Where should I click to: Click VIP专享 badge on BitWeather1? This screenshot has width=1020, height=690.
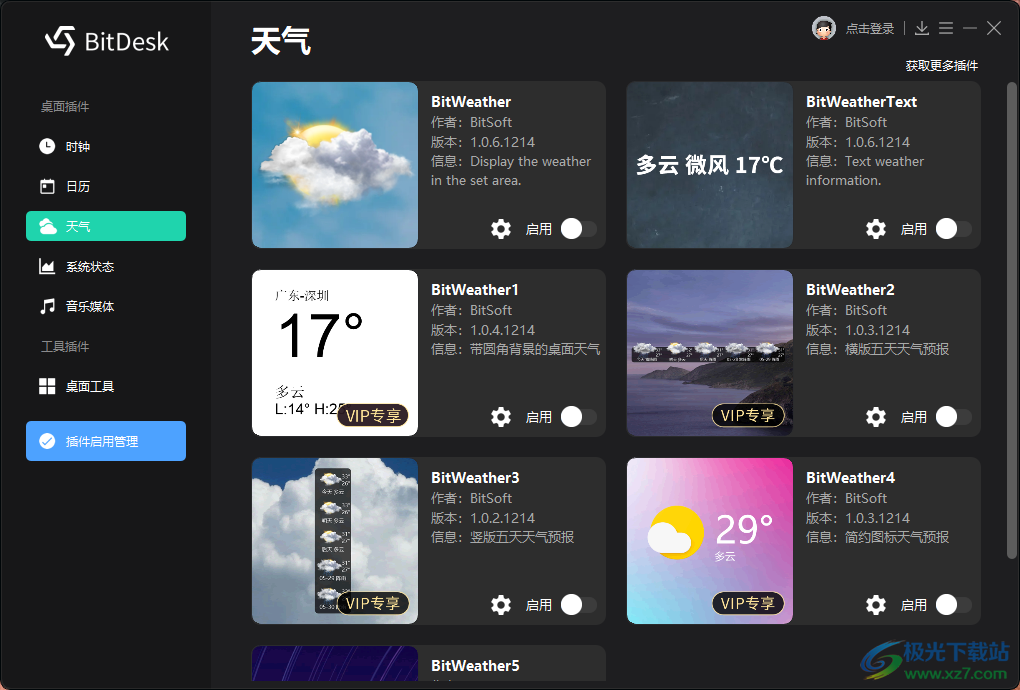pyautogui.click(x=373, y=416)
